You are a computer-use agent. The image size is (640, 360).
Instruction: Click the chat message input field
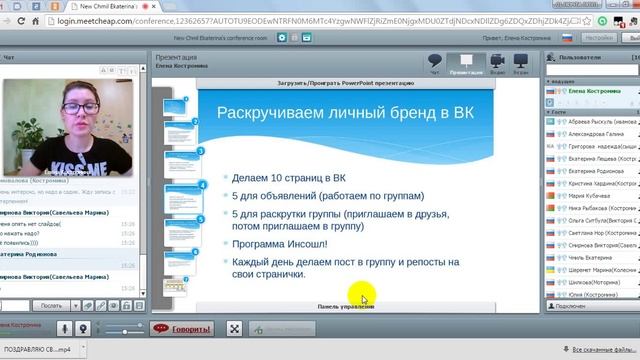[x=15, y=305]
